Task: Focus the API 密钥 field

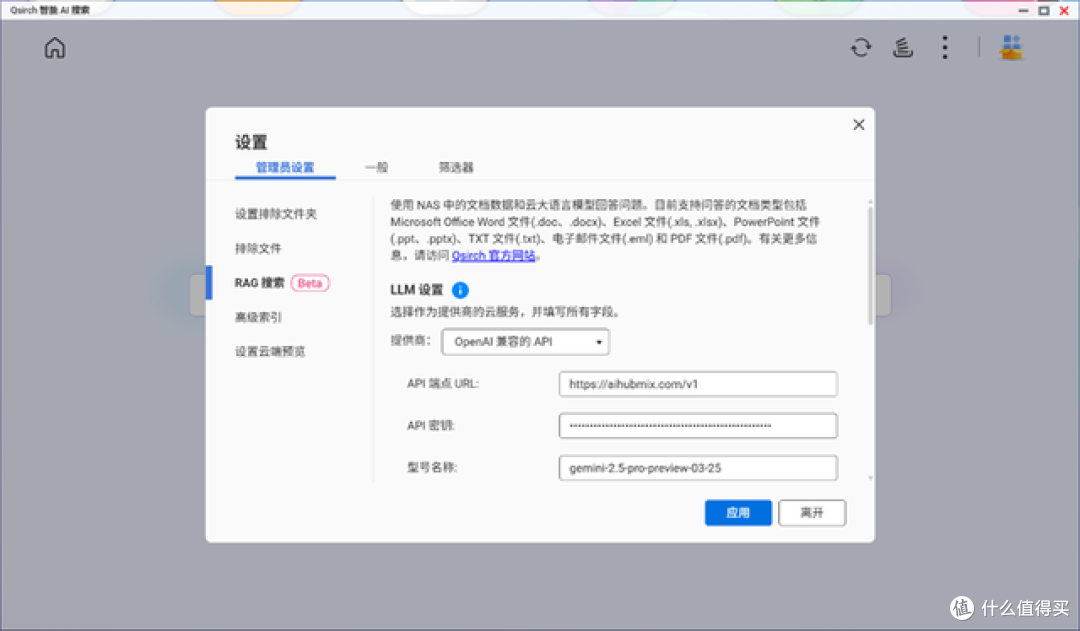Action: (698, 426)
